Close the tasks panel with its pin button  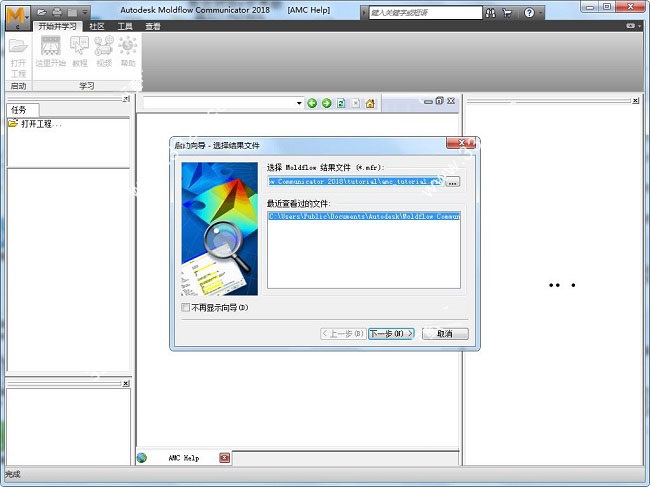pyautogui.click(x=126, y=99)
